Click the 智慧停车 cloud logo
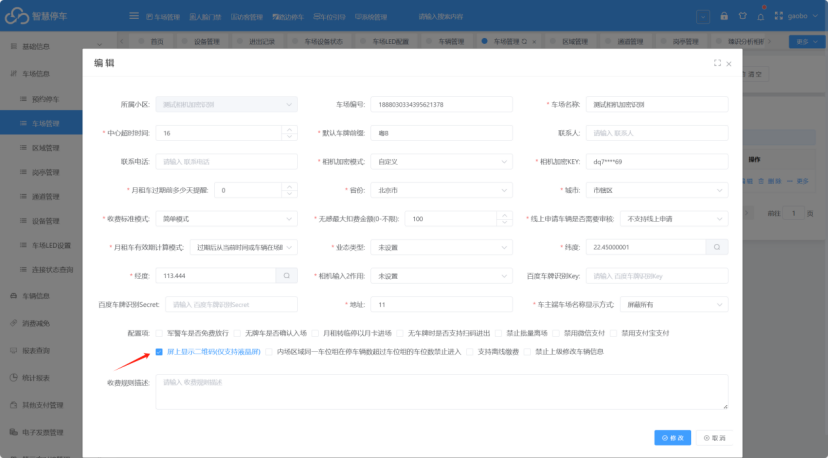 (x=17, y=16)
